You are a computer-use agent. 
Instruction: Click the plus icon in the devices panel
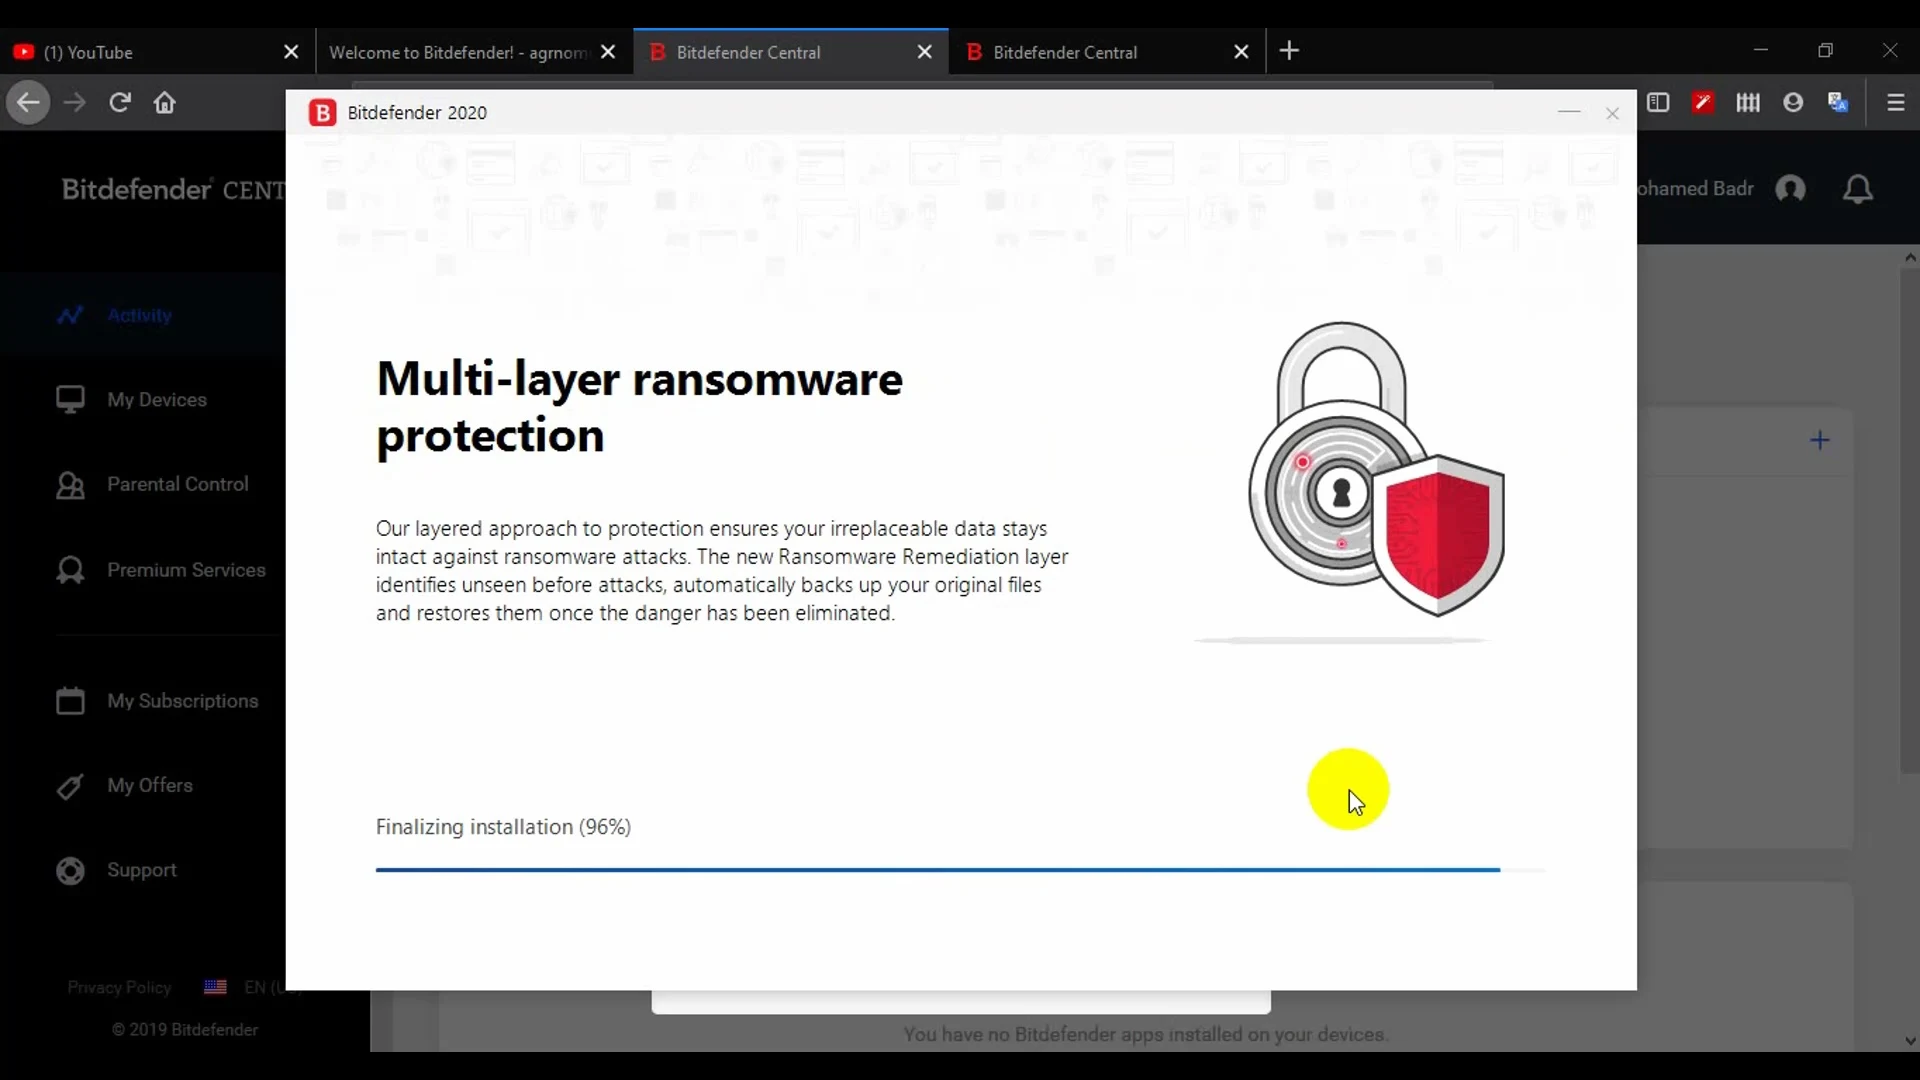tap(1820, 440)
